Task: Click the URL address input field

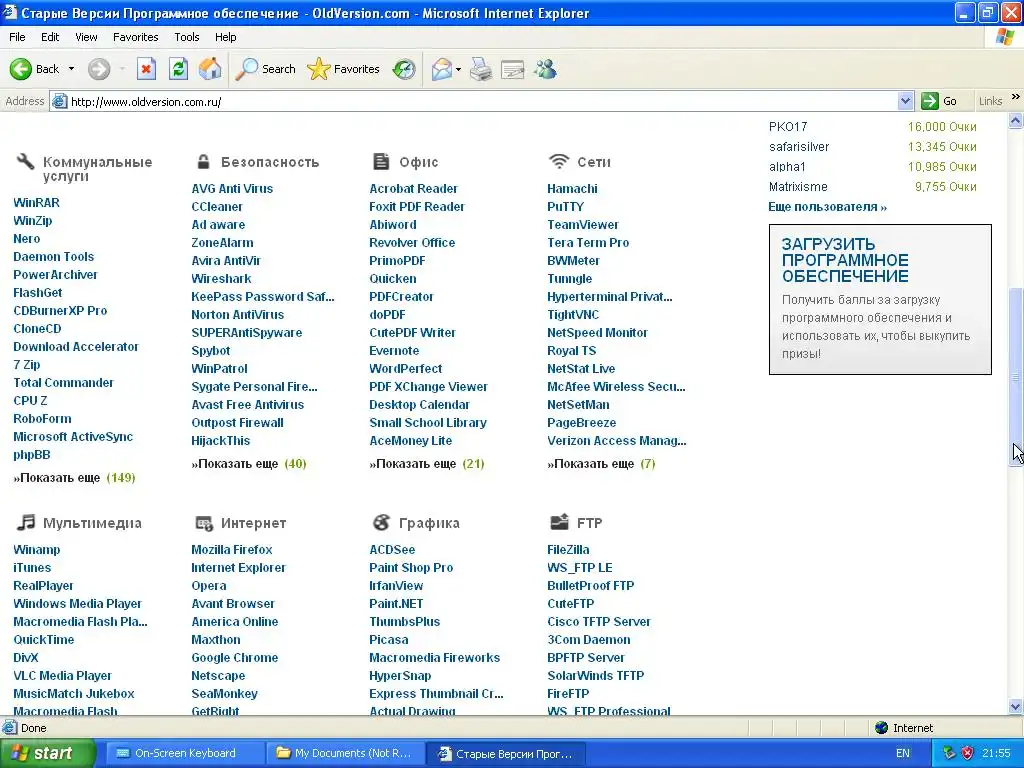Action: point(482,101)
